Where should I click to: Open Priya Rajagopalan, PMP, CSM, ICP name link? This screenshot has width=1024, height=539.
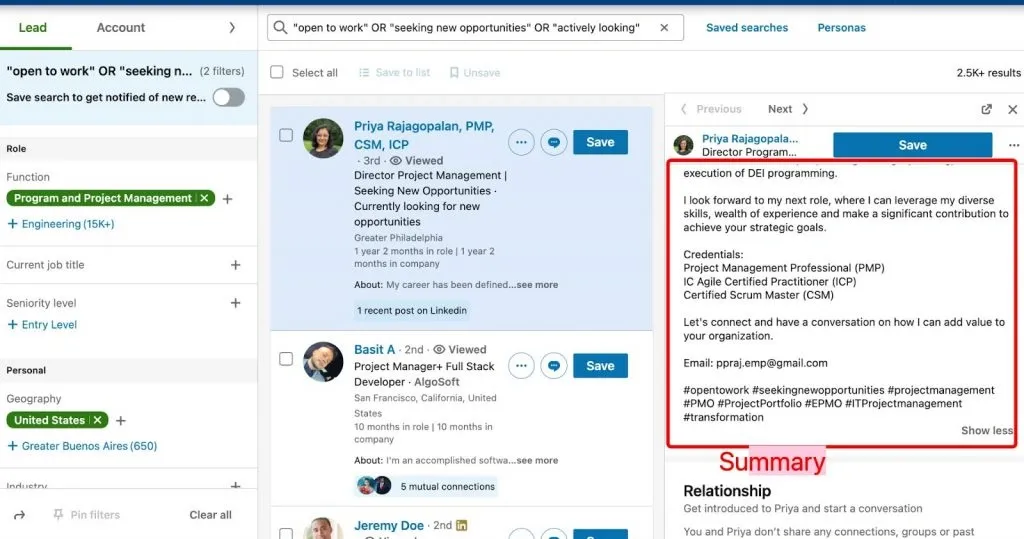[424, 135]
